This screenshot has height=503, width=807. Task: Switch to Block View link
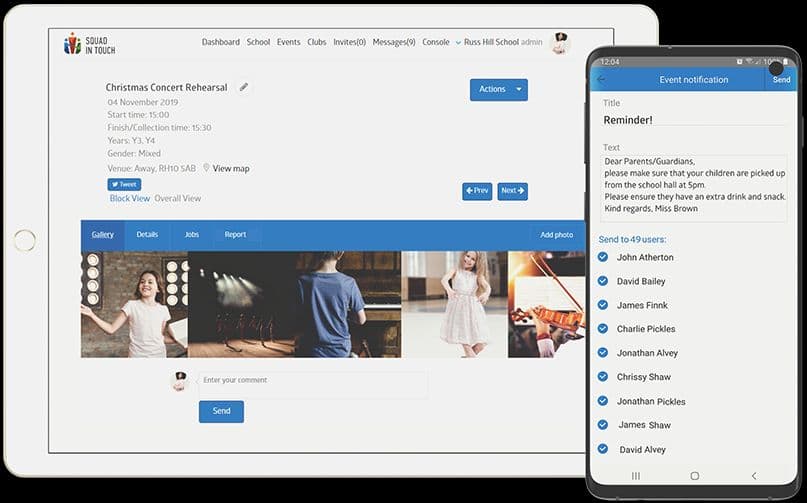(130, 198)
